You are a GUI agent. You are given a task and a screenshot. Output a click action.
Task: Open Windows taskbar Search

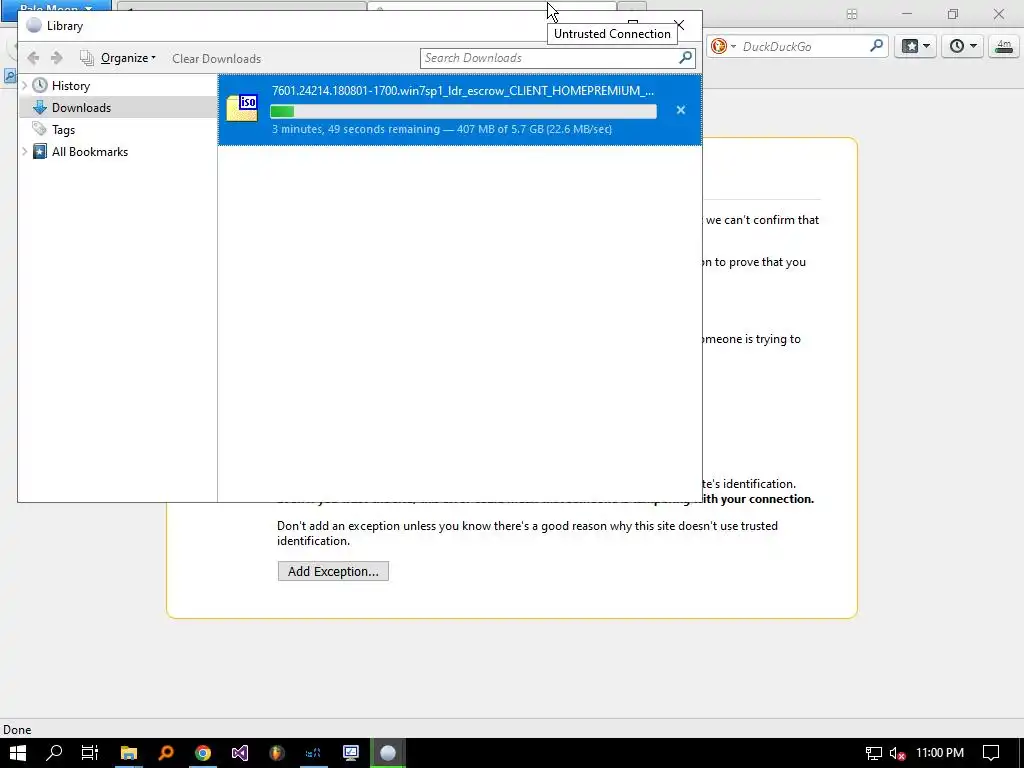coord(54,753)
